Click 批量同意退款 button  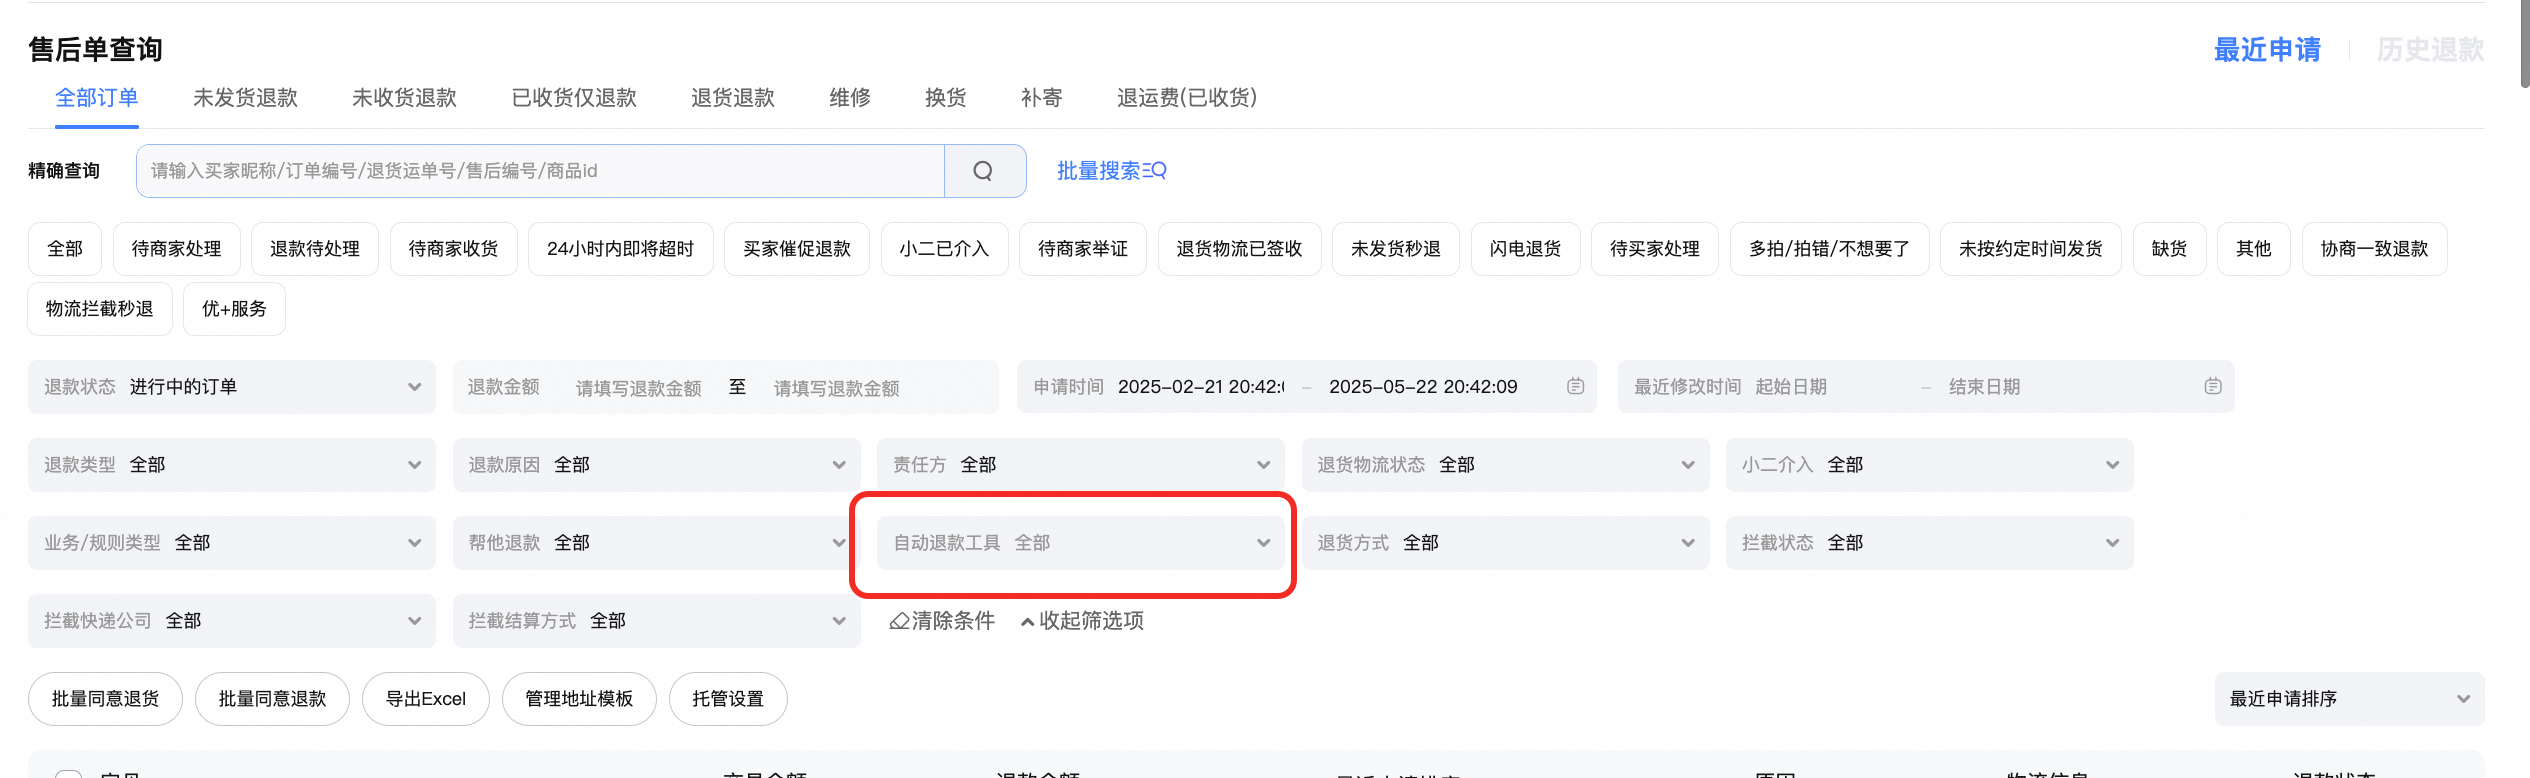click(273, 699)
